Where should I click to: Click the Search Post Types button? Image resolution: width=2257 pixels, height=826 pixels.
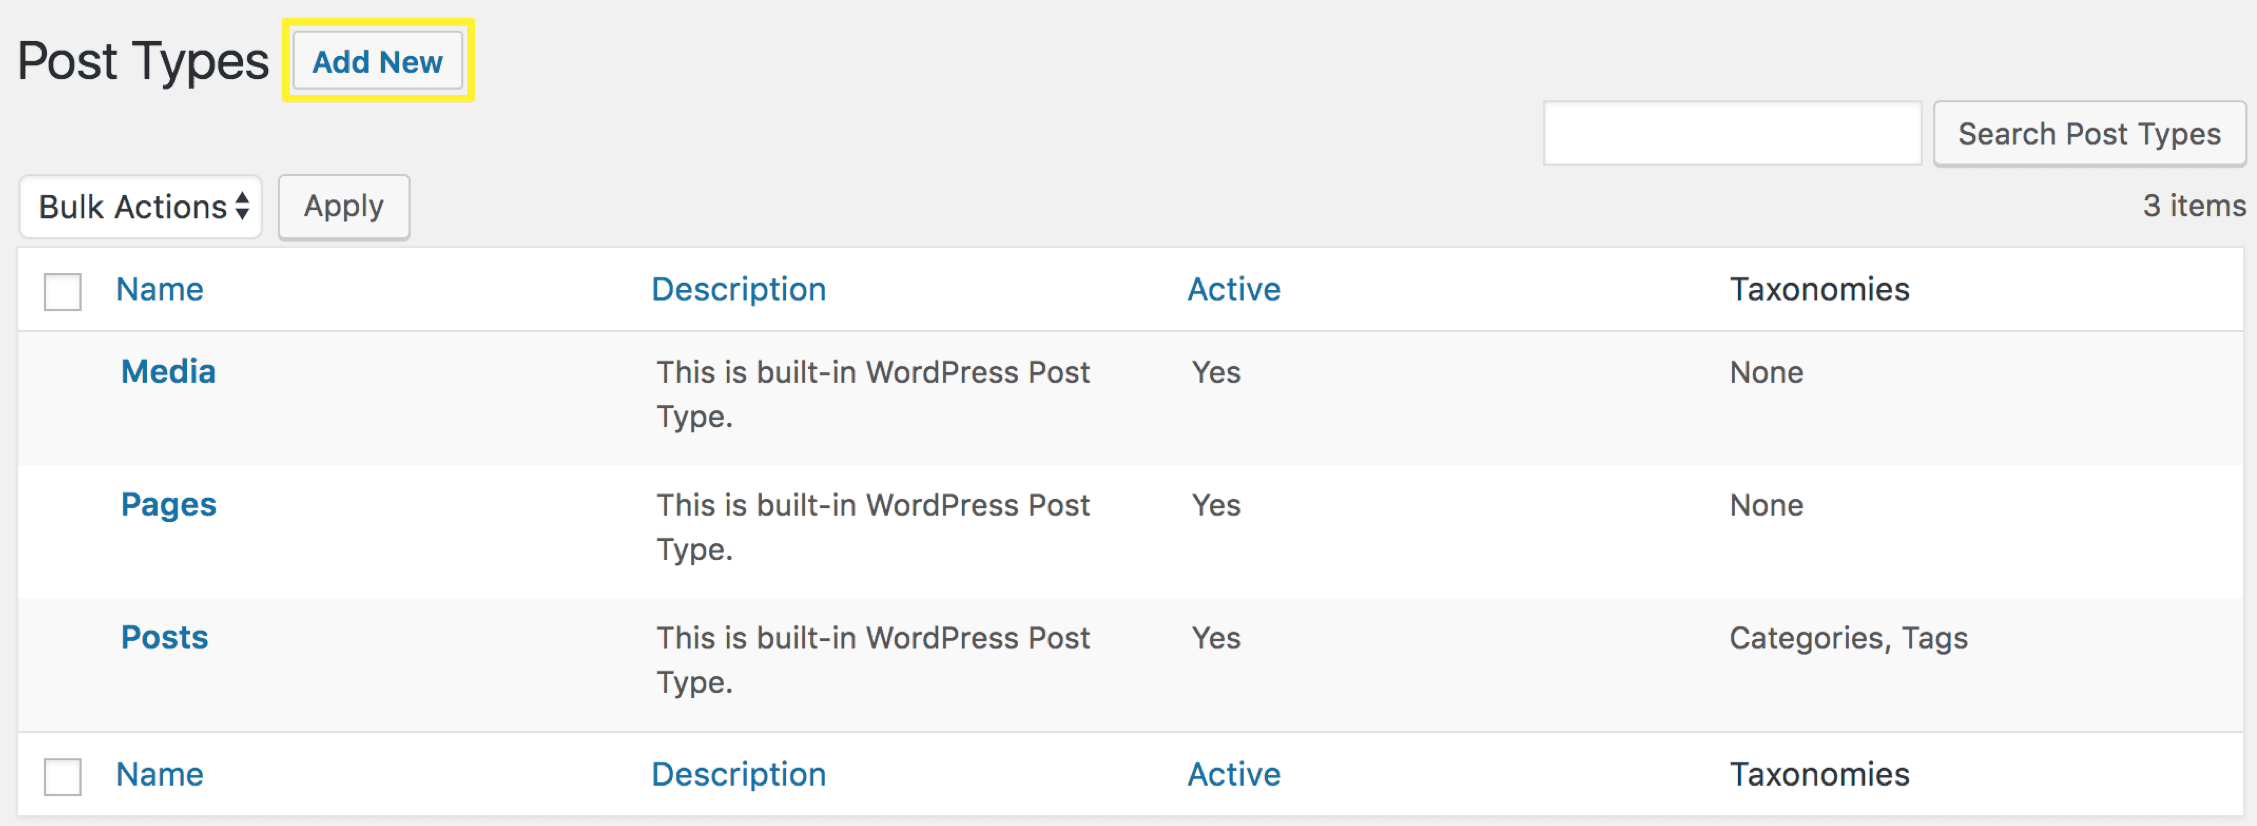(2089, 133)
